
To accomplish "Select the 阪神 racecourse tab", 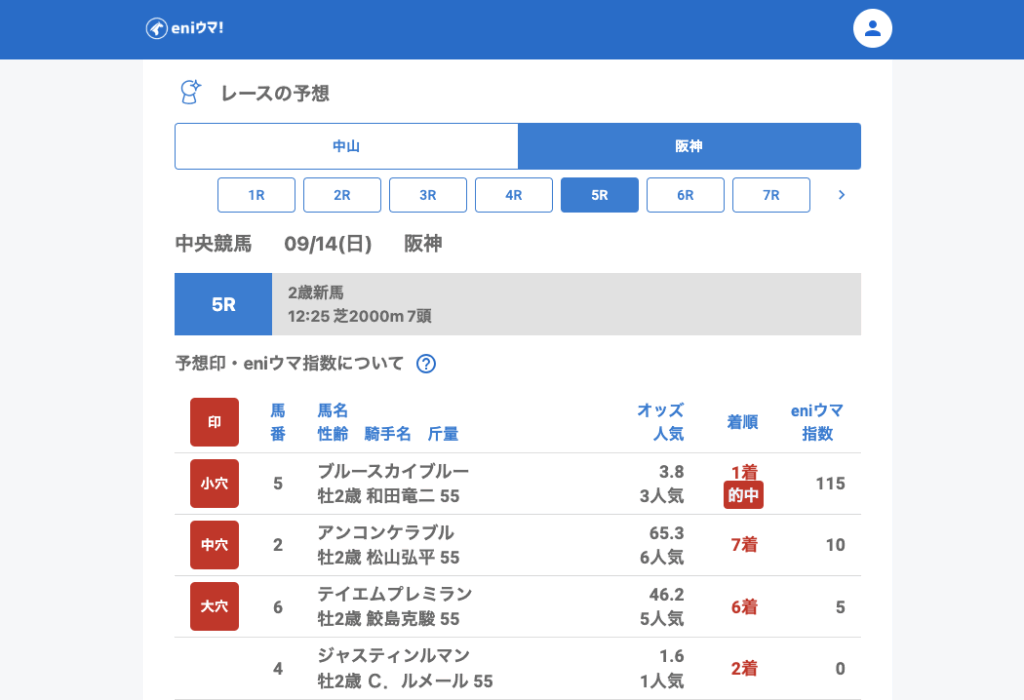I will (x=689, y=146).
